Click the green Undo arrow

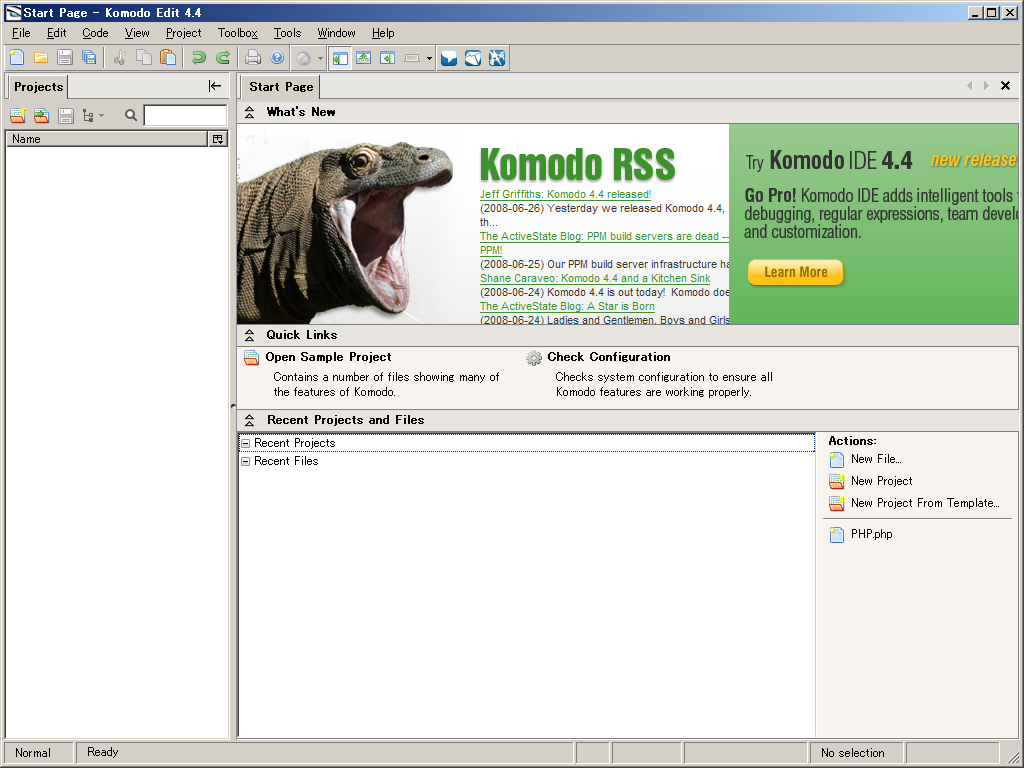(199, 58)
